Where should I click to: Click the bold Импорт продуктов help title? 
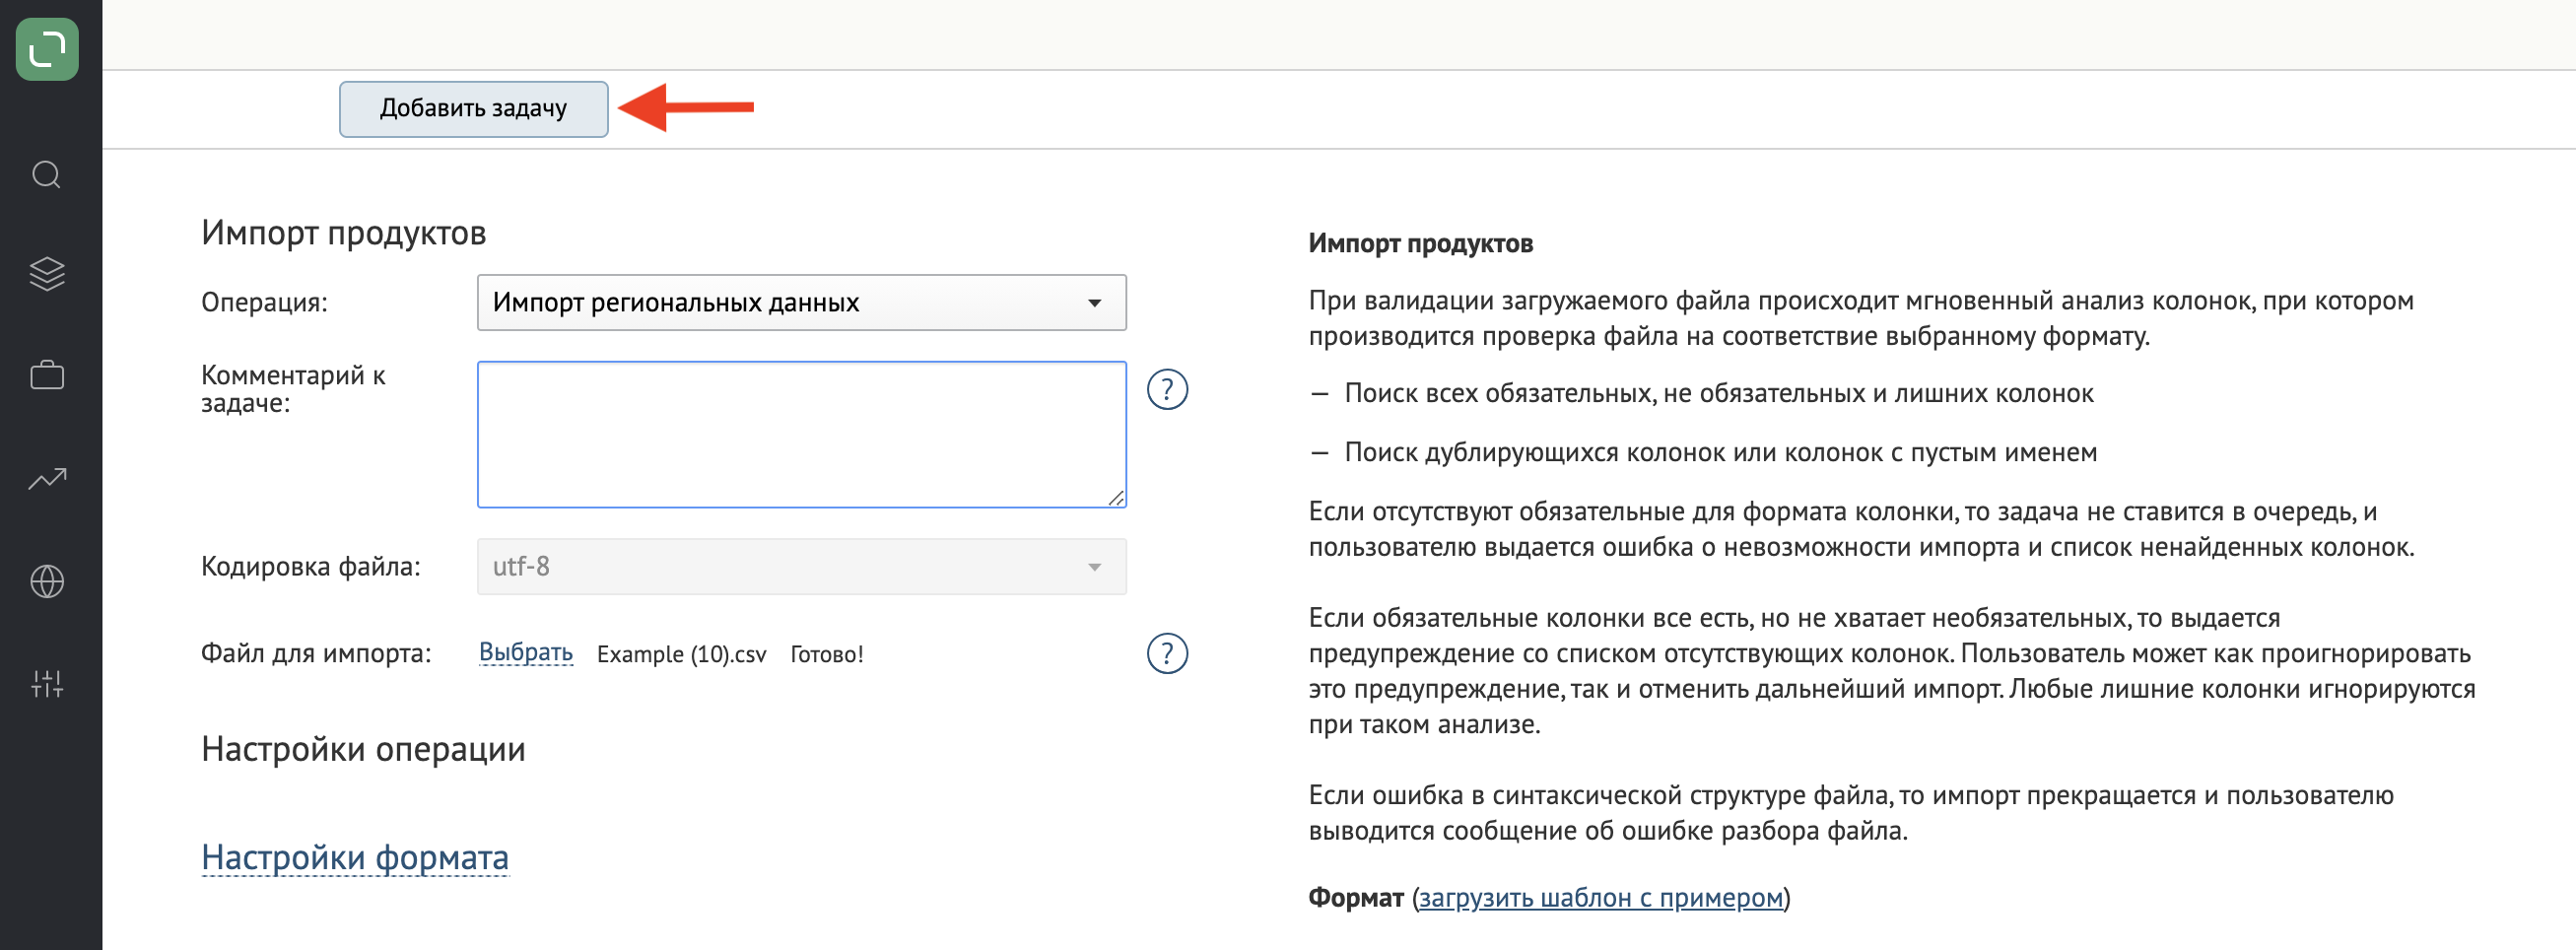pos(1420,243)
